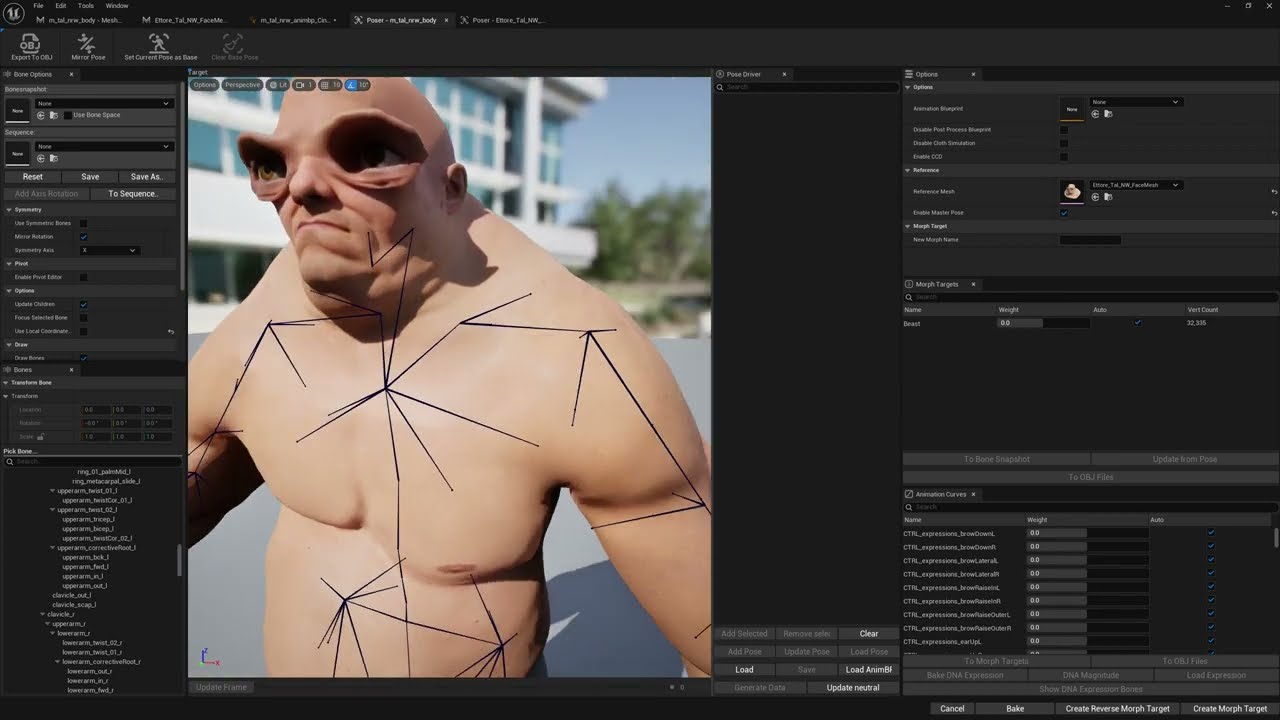This screenshot has height=720, width=1280.
Task: Click the viewport camera speed icon
Action: 304,85
